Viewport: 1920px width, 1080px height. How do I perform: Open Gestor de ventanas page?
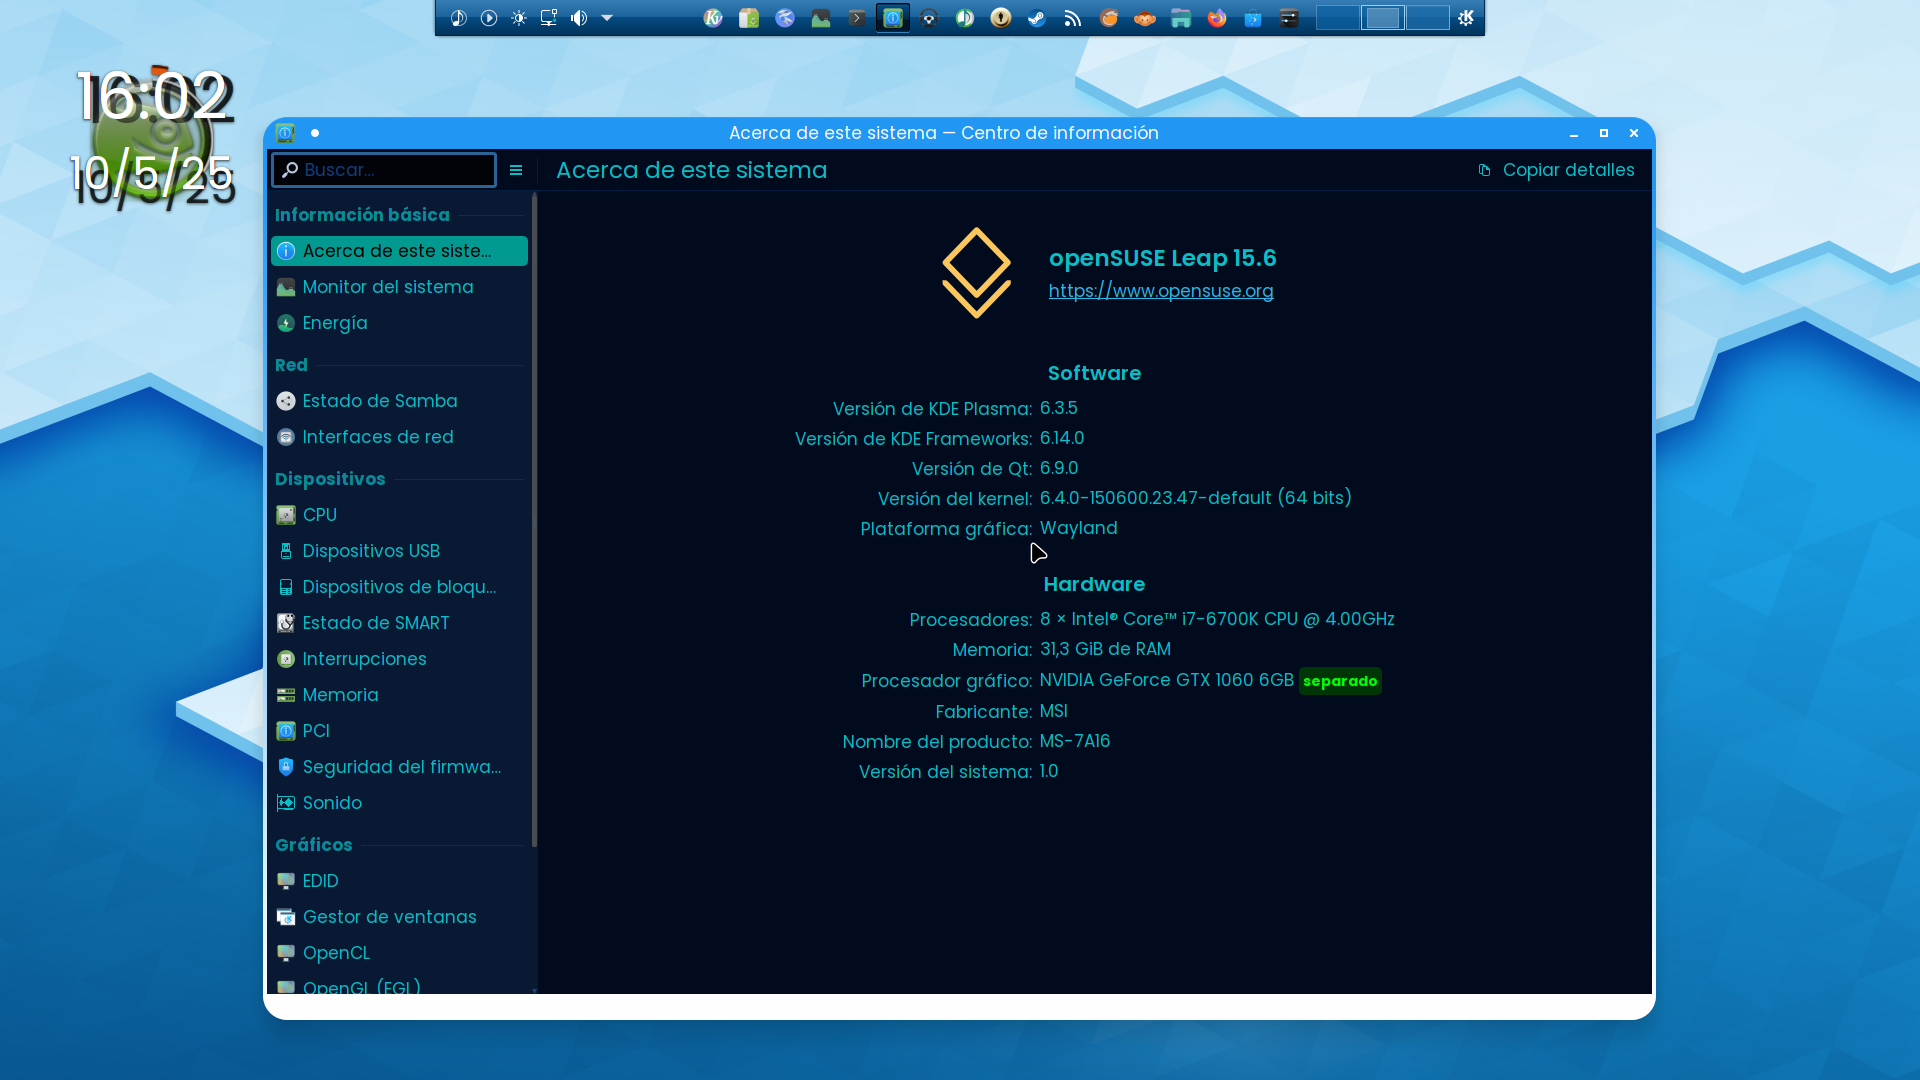coord(399,917)
